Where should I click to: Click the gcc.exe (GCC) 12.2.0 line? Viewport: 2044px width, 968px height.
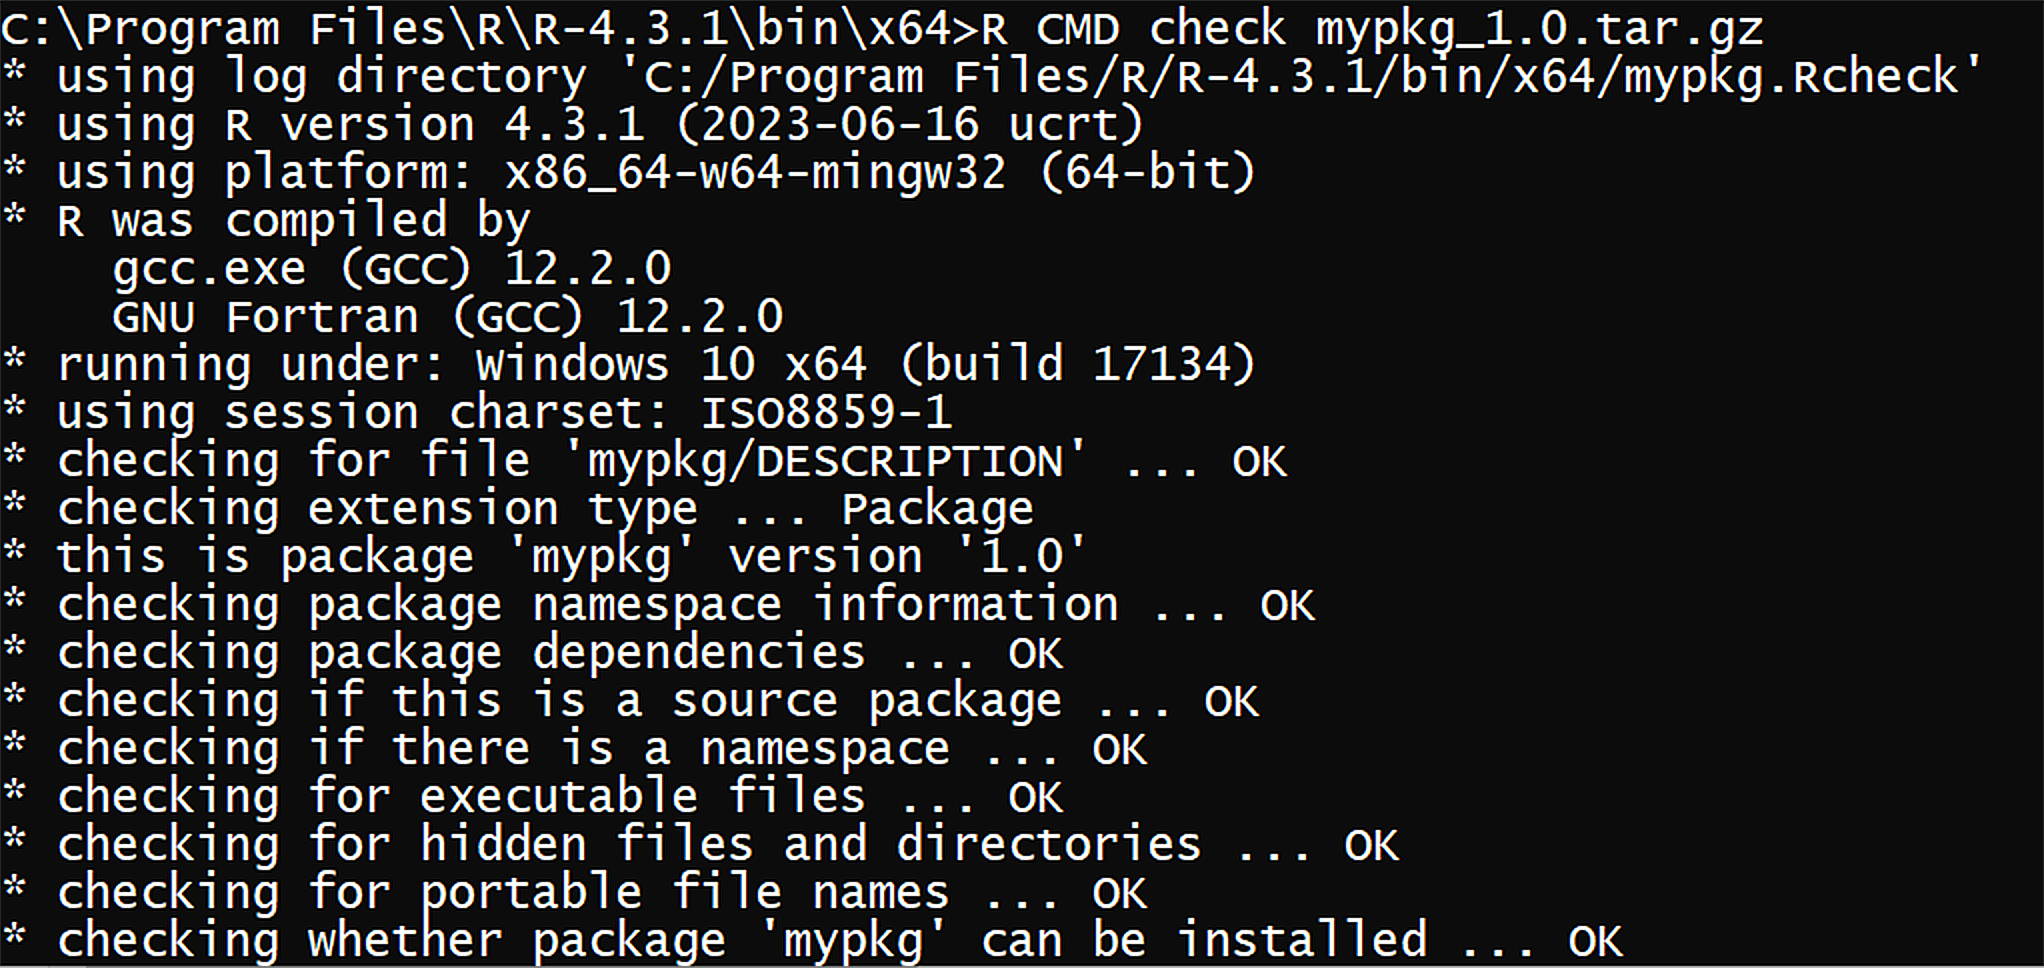point(391,269)
